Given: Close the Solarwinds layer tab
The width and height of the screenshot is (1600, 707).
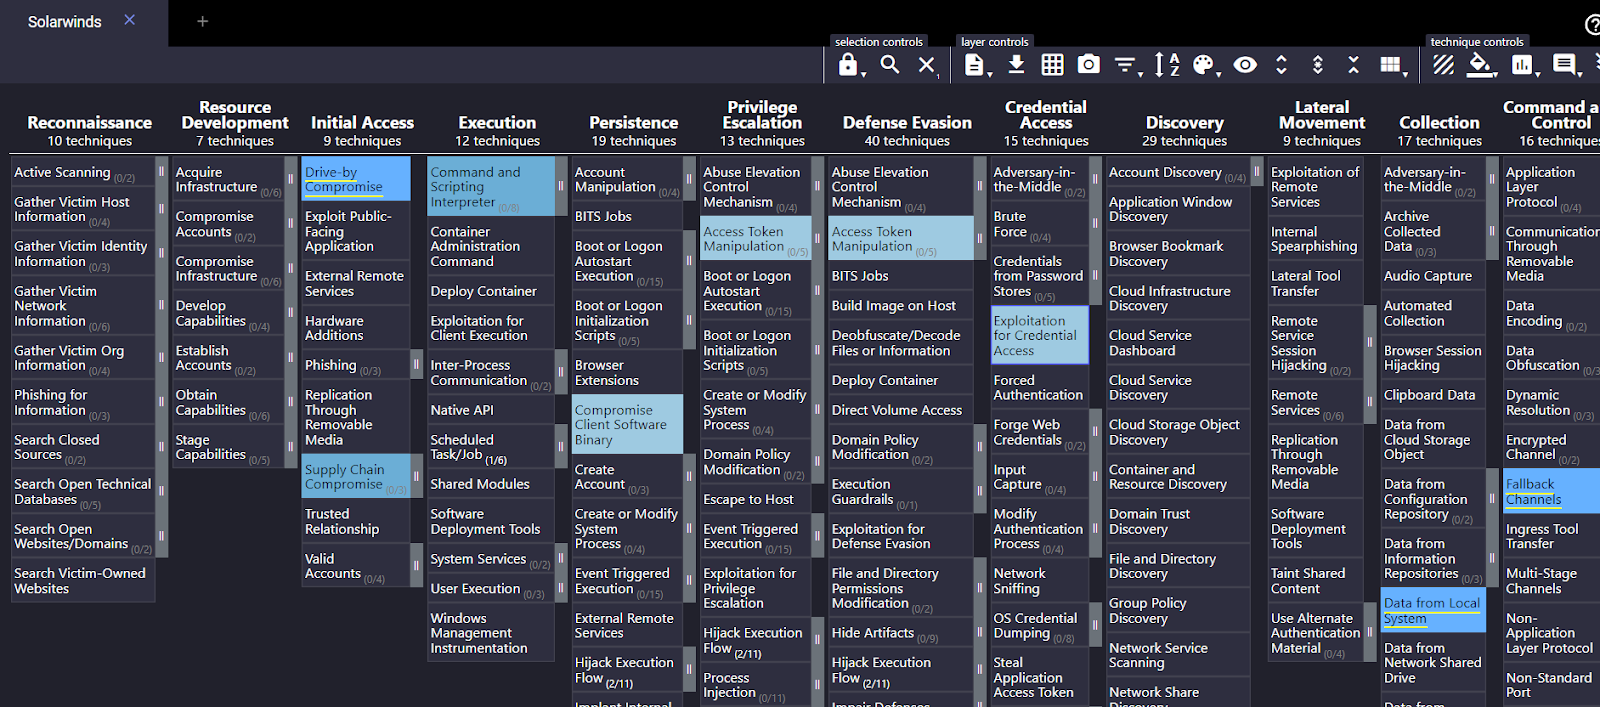Looking at the screenshot, I should (130, 20).
